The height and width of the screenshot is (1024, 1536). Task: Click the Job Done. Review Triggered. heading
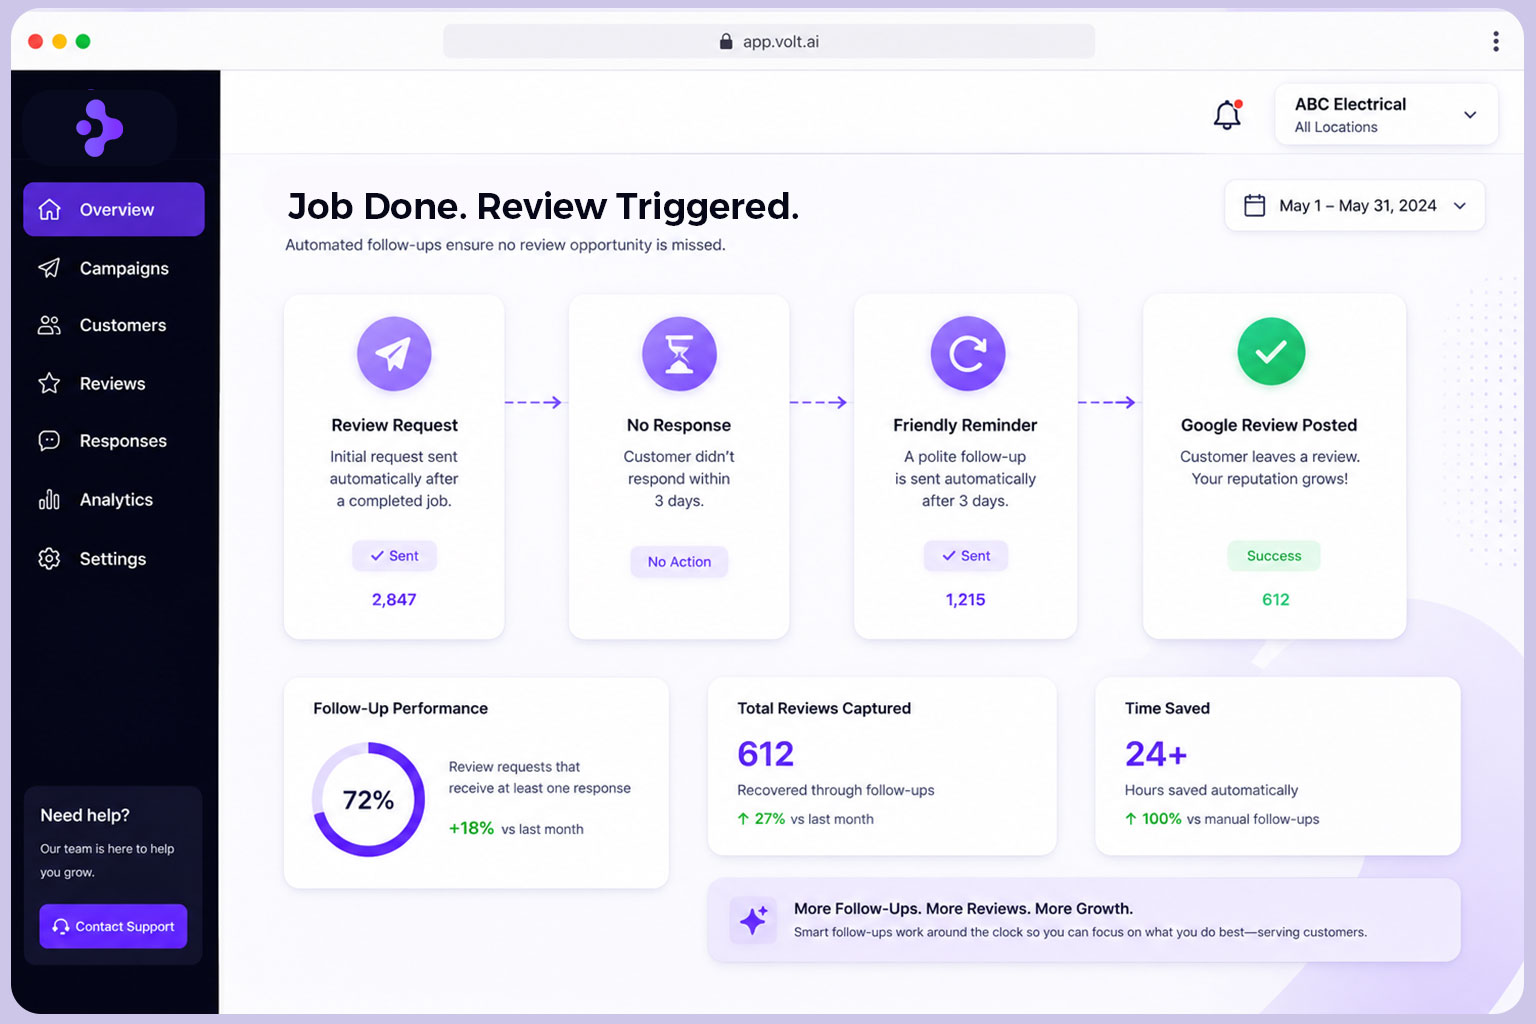[x=543, y=206]
